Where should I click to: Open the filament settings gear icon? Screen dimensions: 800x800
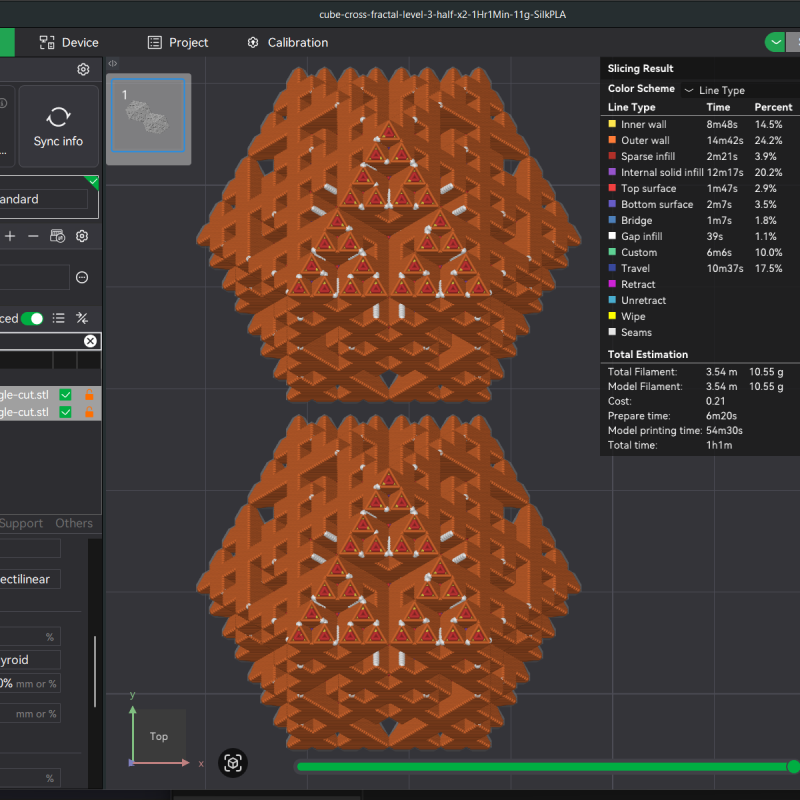[82, 236]
